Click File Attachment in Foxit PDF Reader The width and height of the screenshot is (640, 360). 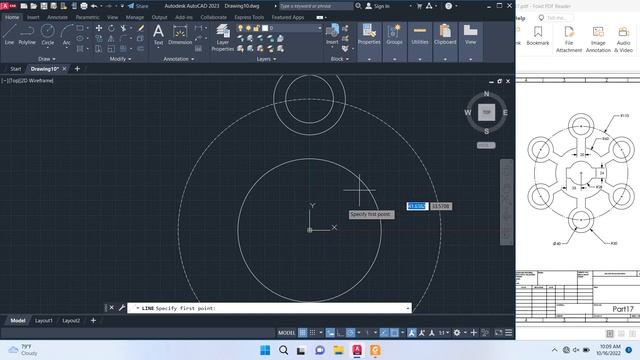[x=569, y=40]
